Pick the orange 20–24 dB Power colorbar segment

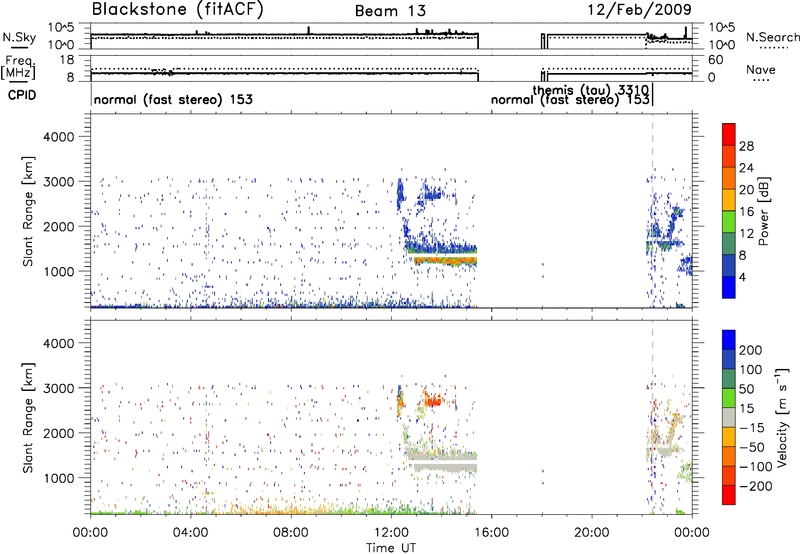[x=729, y=179]
